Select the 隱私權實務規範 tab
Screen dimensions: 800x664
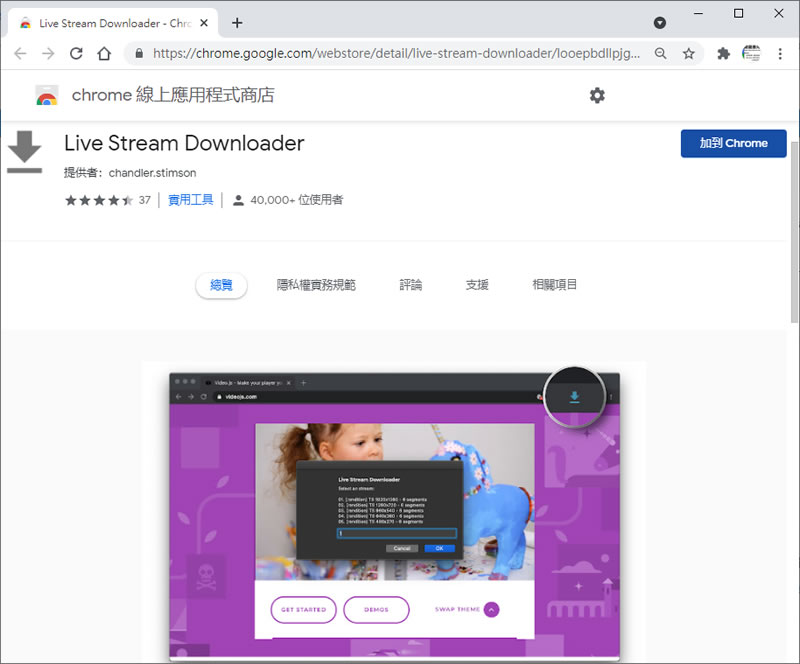click(x=316, y=285)
